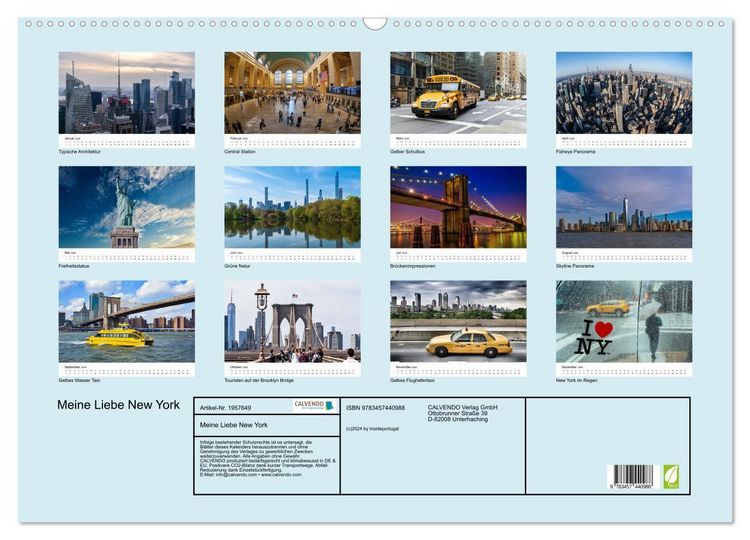Viewport: 750px width, 540px height.
Task: Click the caption 'Fisheye Panorama'
Action: 575,152
